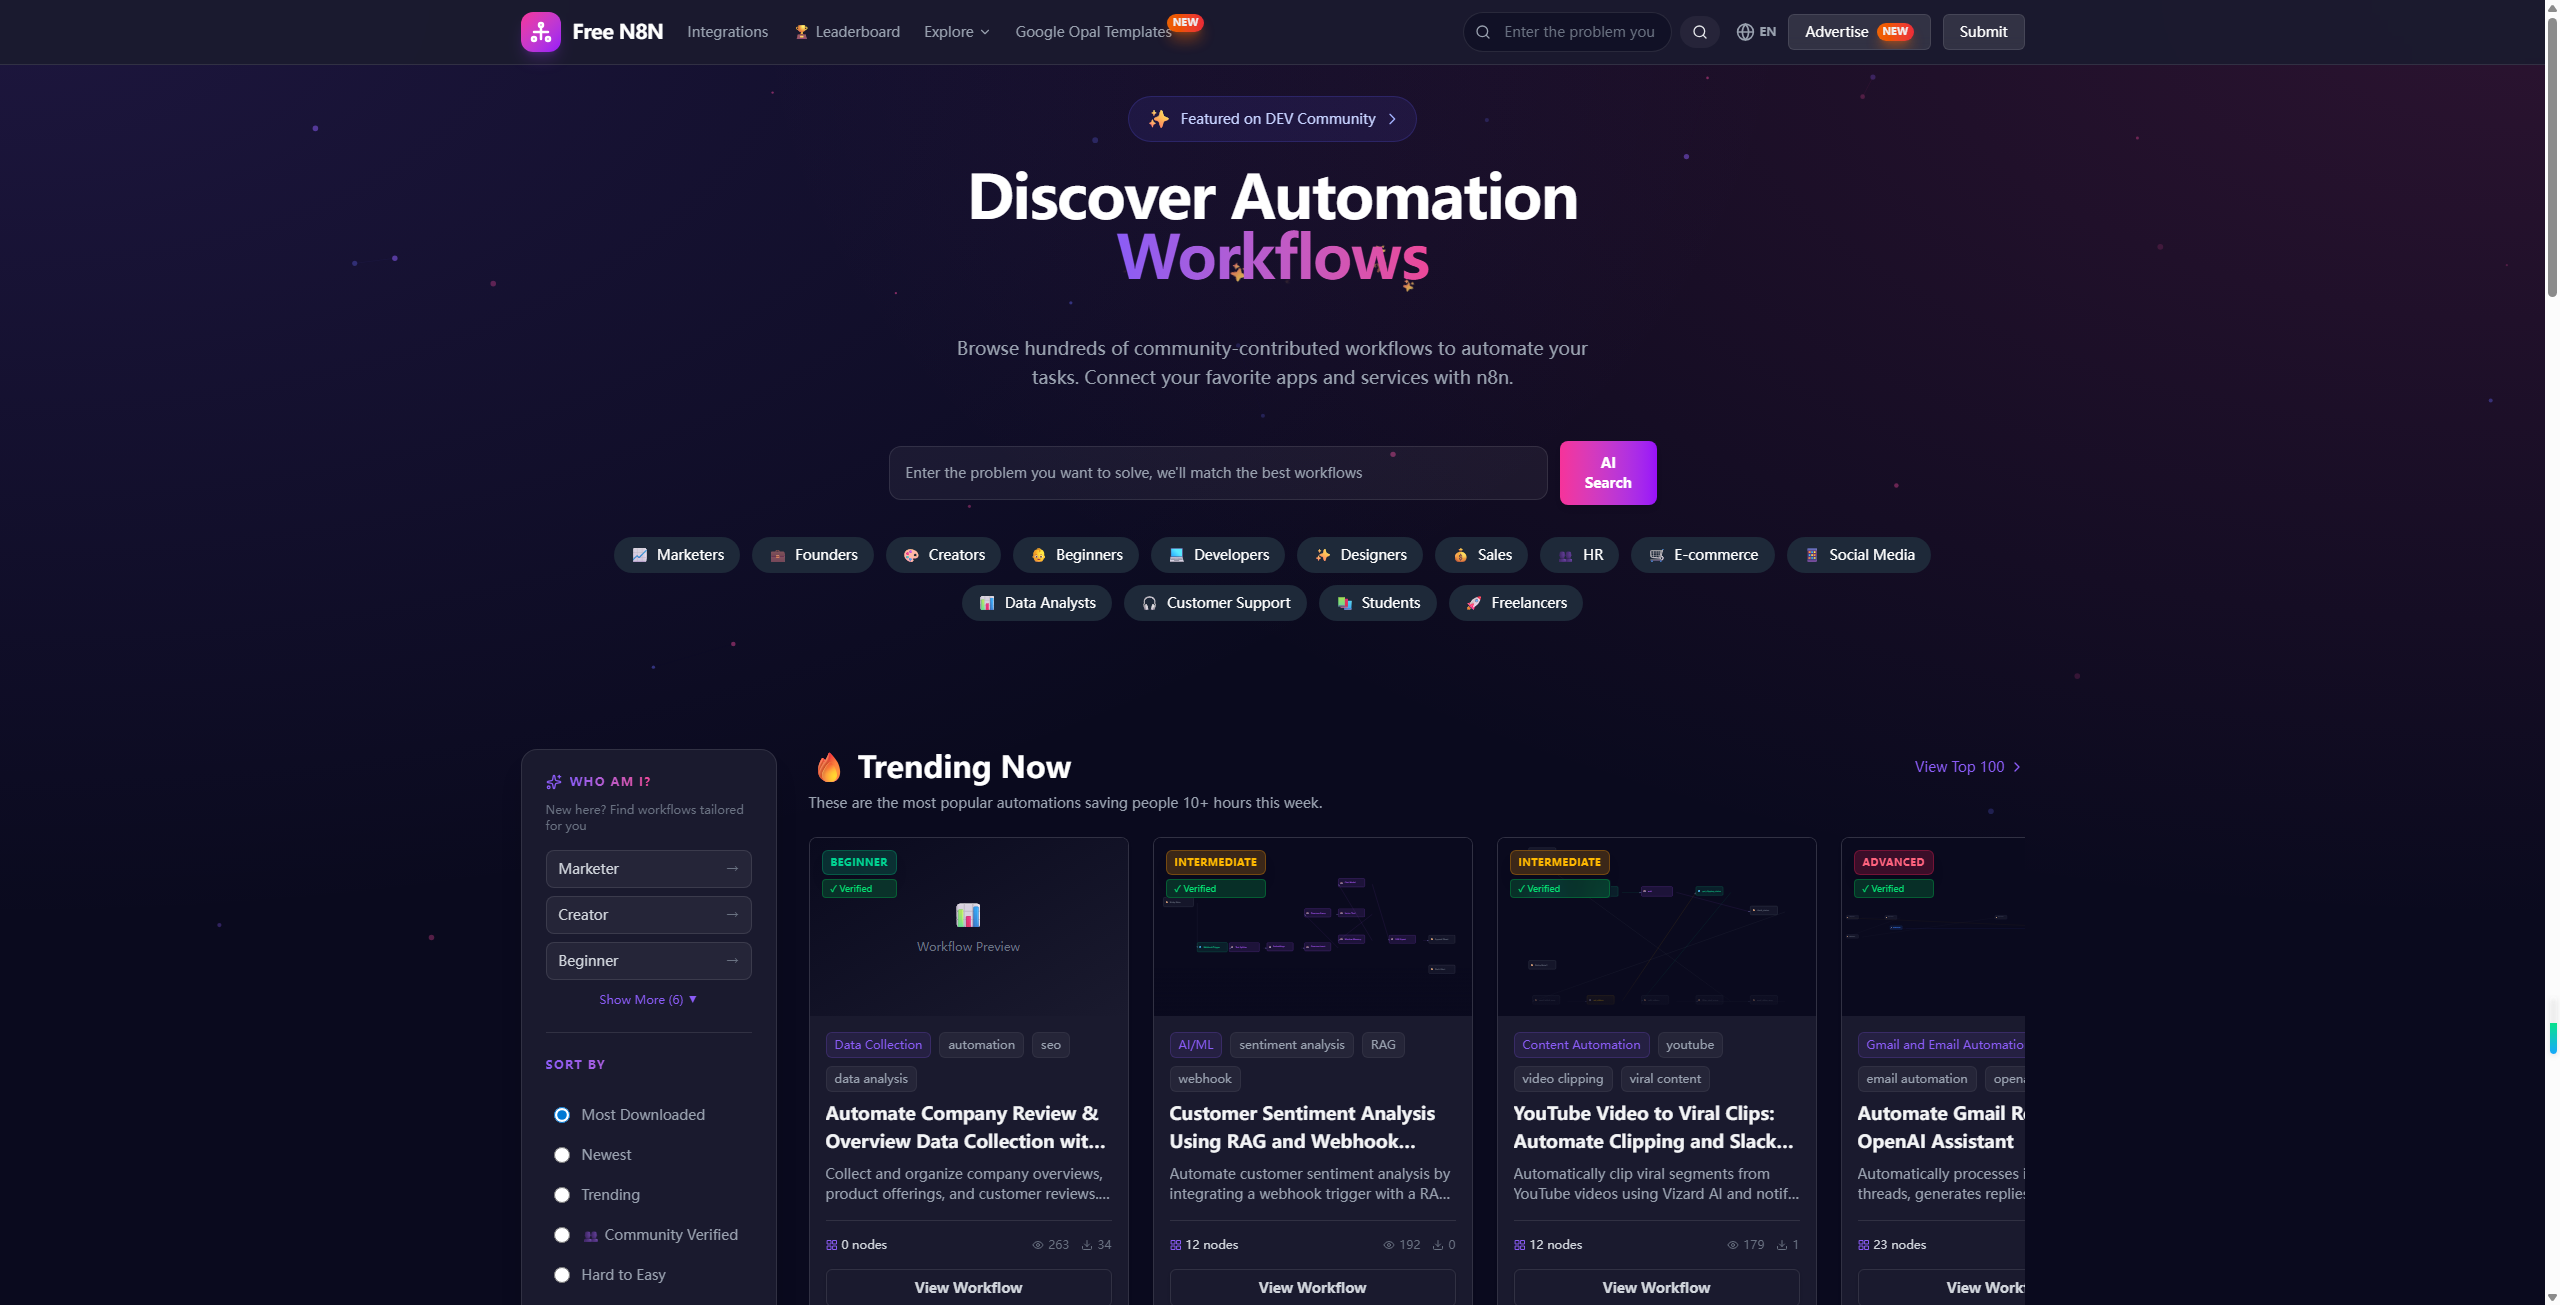Focus the main workflow problem search field
Image resolution: width=2560 pixels, height=1305 pixels.
[1218, 473]
